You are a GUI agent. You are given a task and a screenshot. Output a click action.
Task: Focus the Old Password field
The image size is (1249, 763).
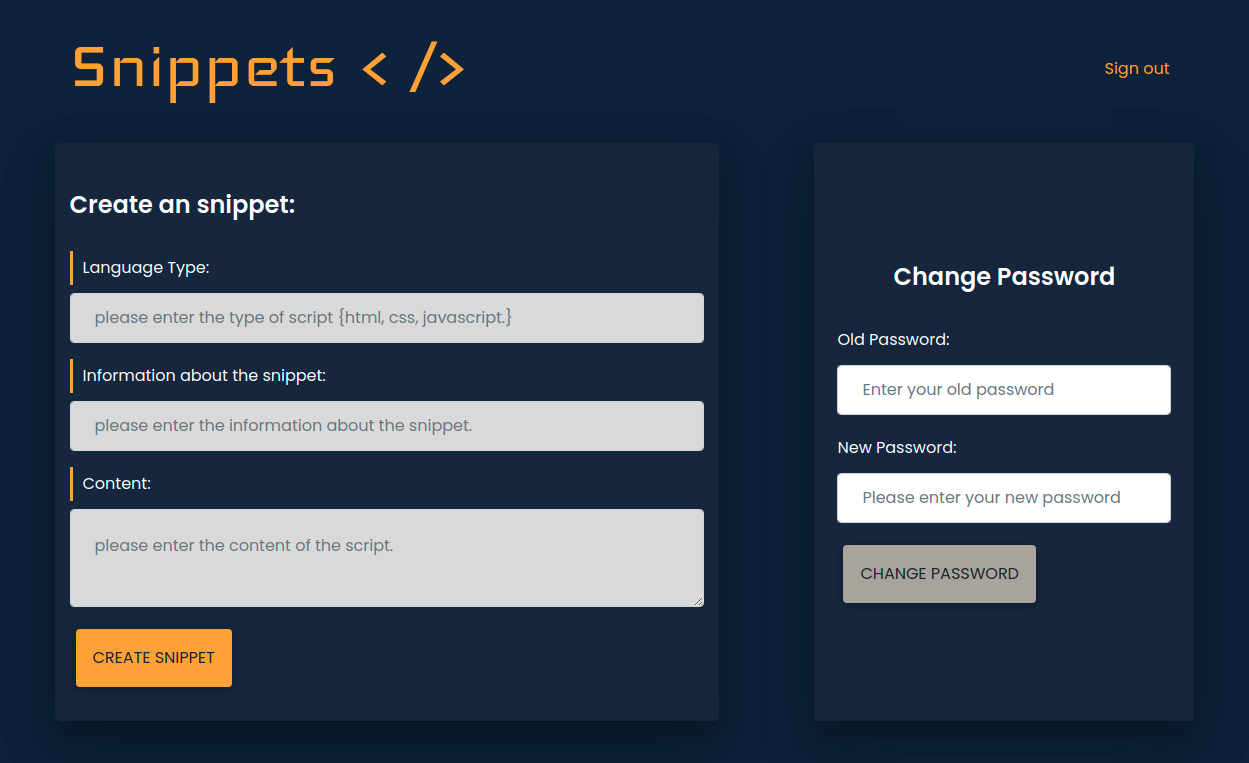1004,390
